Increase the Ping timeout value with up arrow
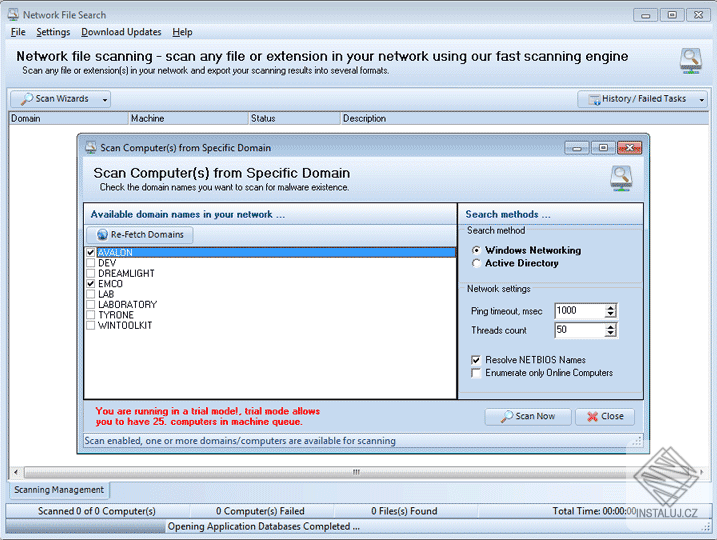Screen dimensions: 717x540 (x=610, y=307)
